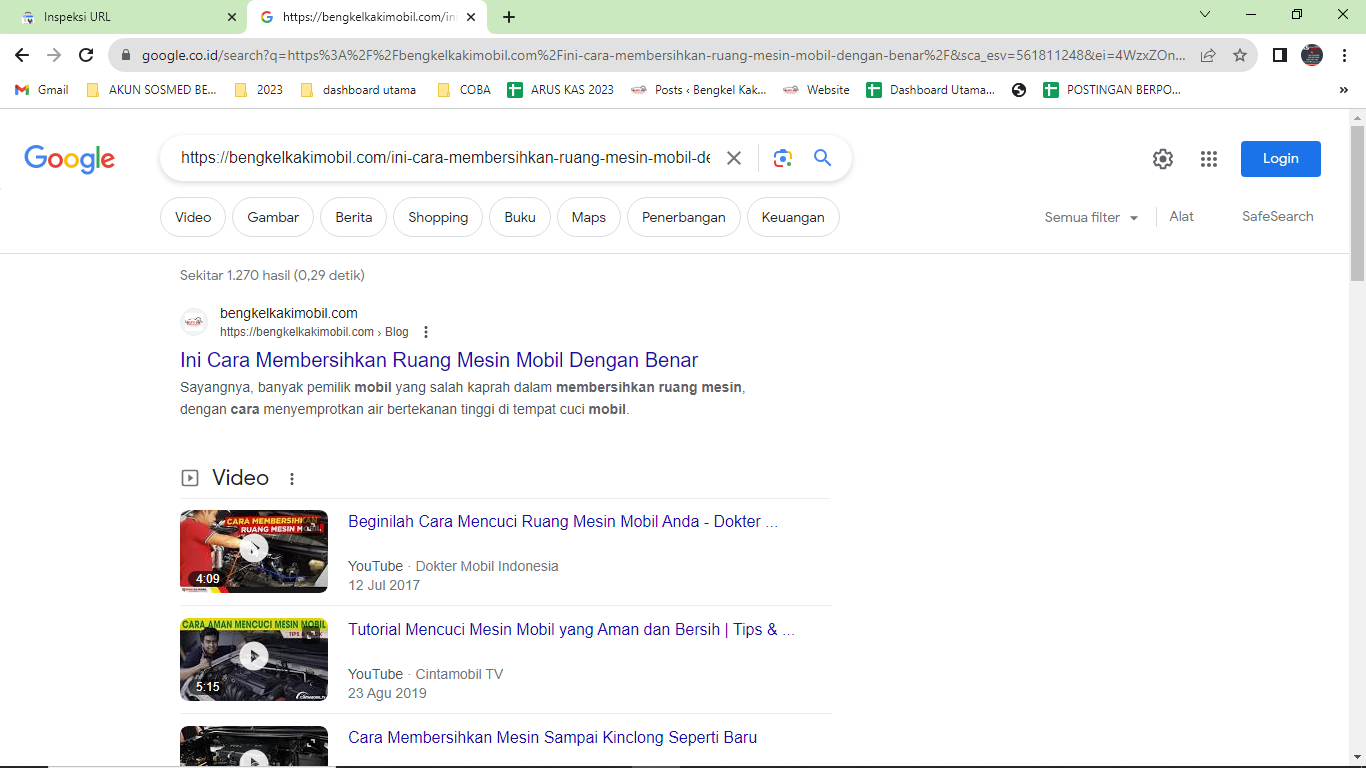
Task: Filter results by Maps
Action: tap(589, 217)
